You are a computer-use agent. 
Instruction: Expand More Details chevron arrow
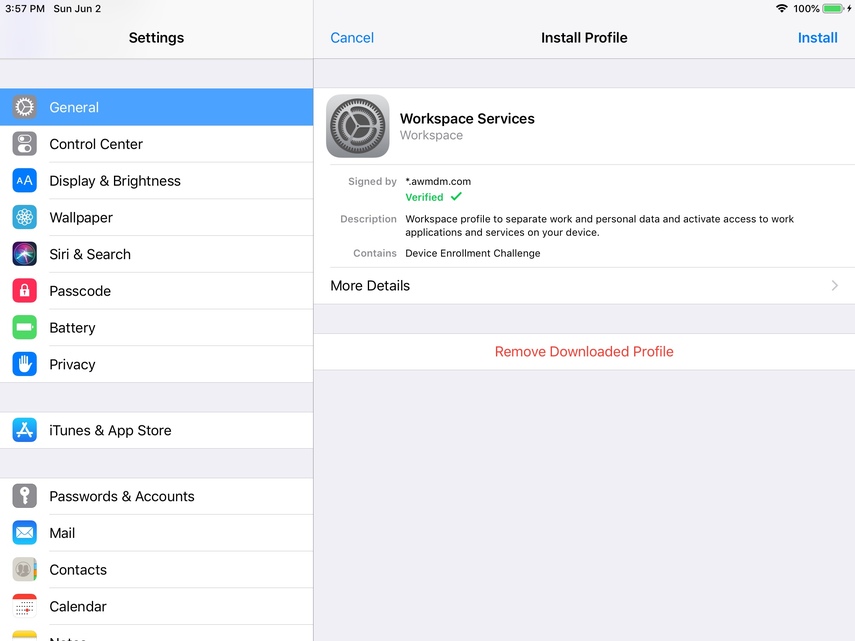click(x=835, y=286)
